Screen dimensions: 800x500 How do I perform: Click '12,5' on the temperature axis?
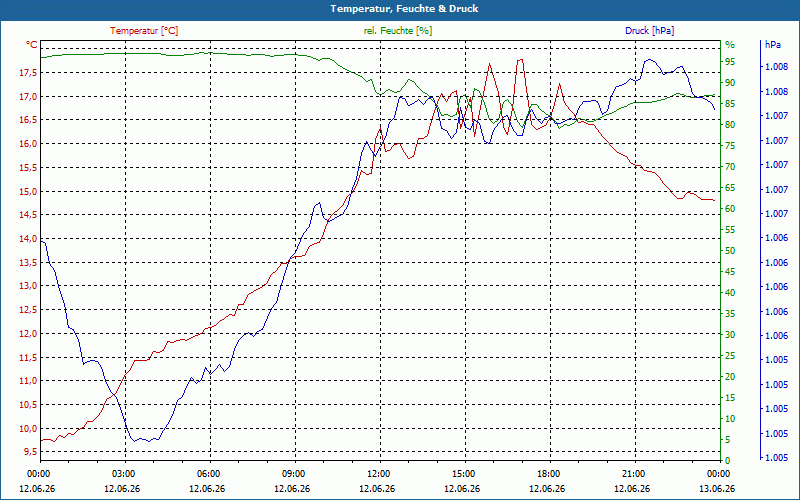click(28, 310)
